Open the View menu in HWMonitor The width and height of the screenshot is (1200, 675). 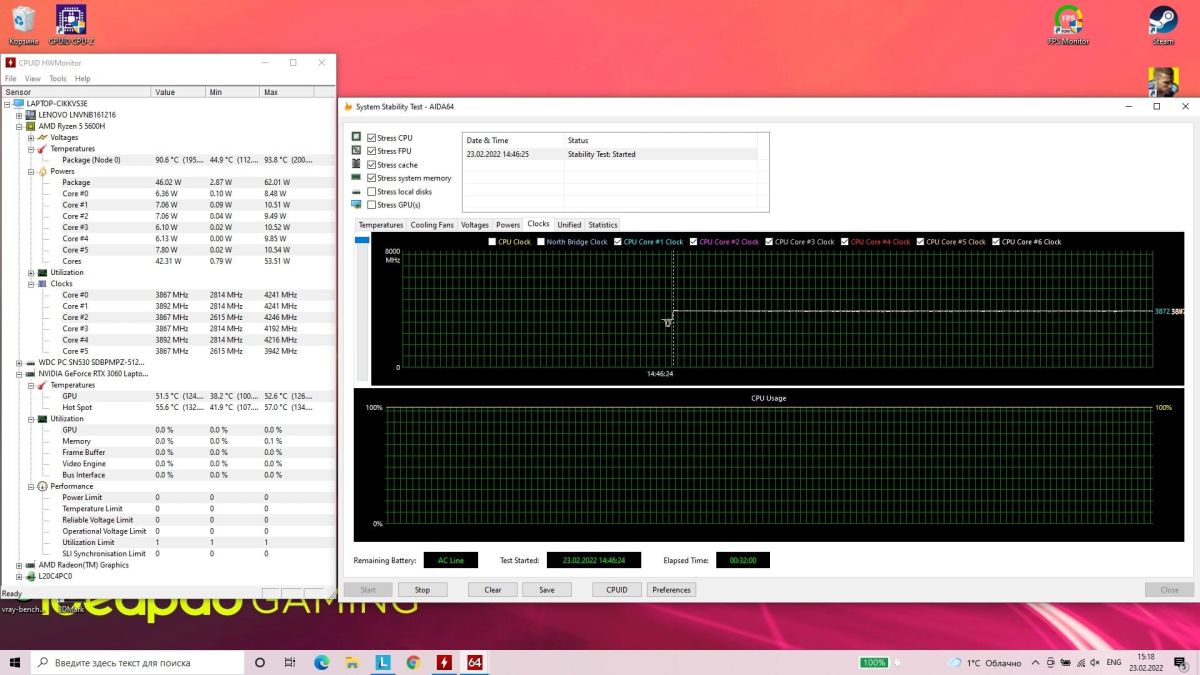coord(33,78)
